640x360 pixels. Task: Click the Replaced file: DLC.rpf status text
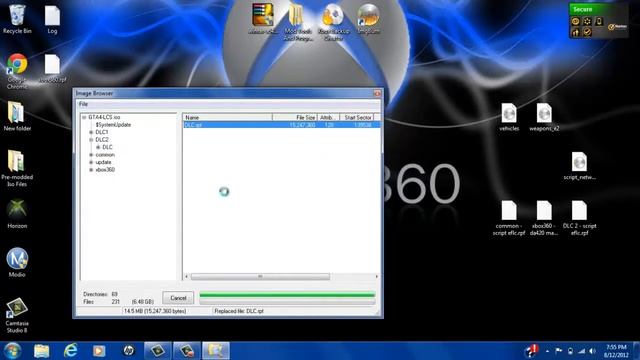coord(239,311)
